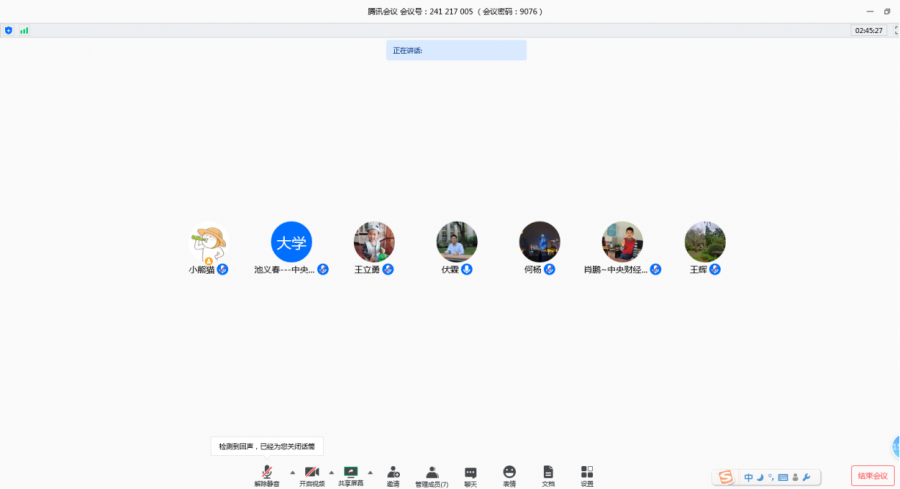Unmute microphone with 解除静音 button

click(267, 475)
